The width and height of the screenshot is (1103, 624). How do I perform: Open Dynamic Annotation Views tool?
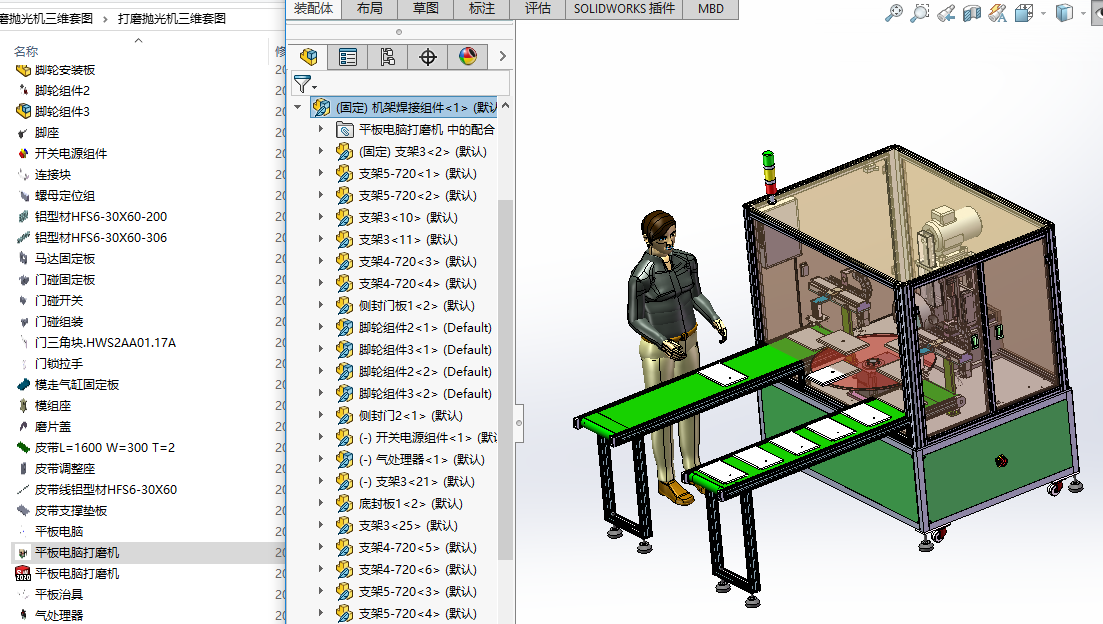(x=997, y=12)
